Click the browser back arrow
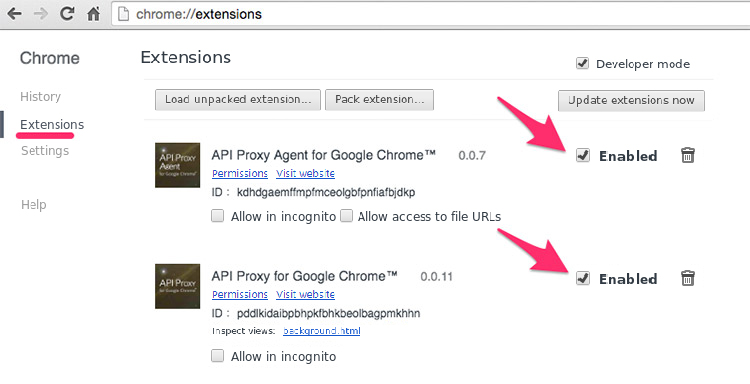 tap(14, 13)
